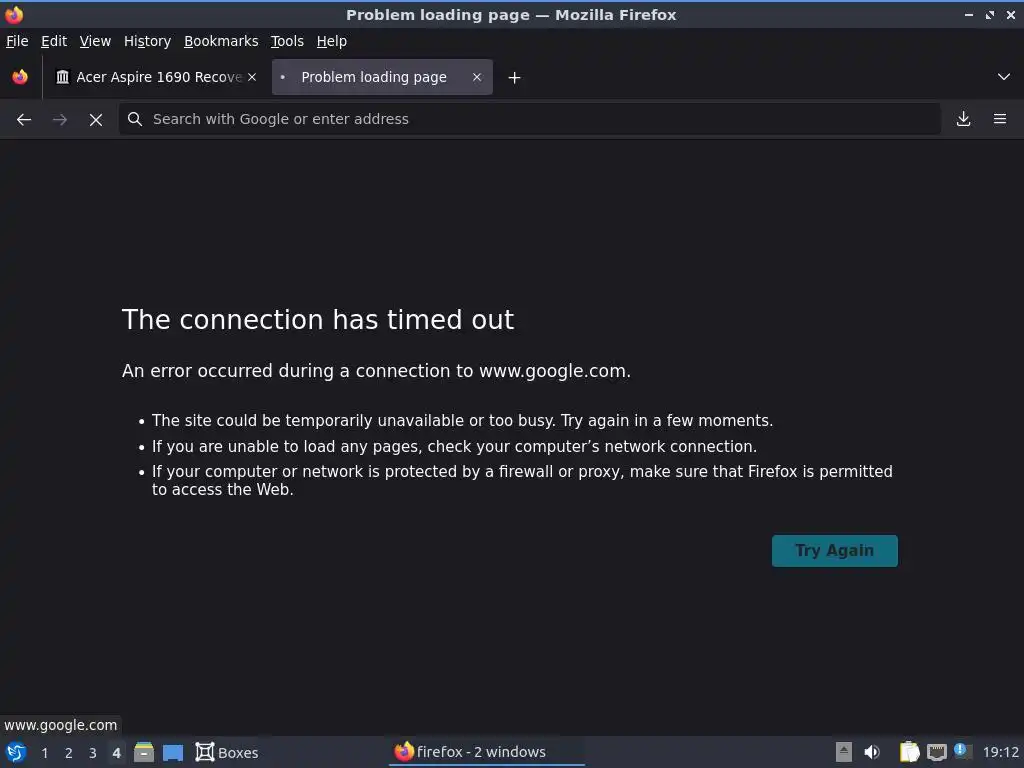Open the Help menu
The height and width of the screenshot is (768, 1024).
332,41
